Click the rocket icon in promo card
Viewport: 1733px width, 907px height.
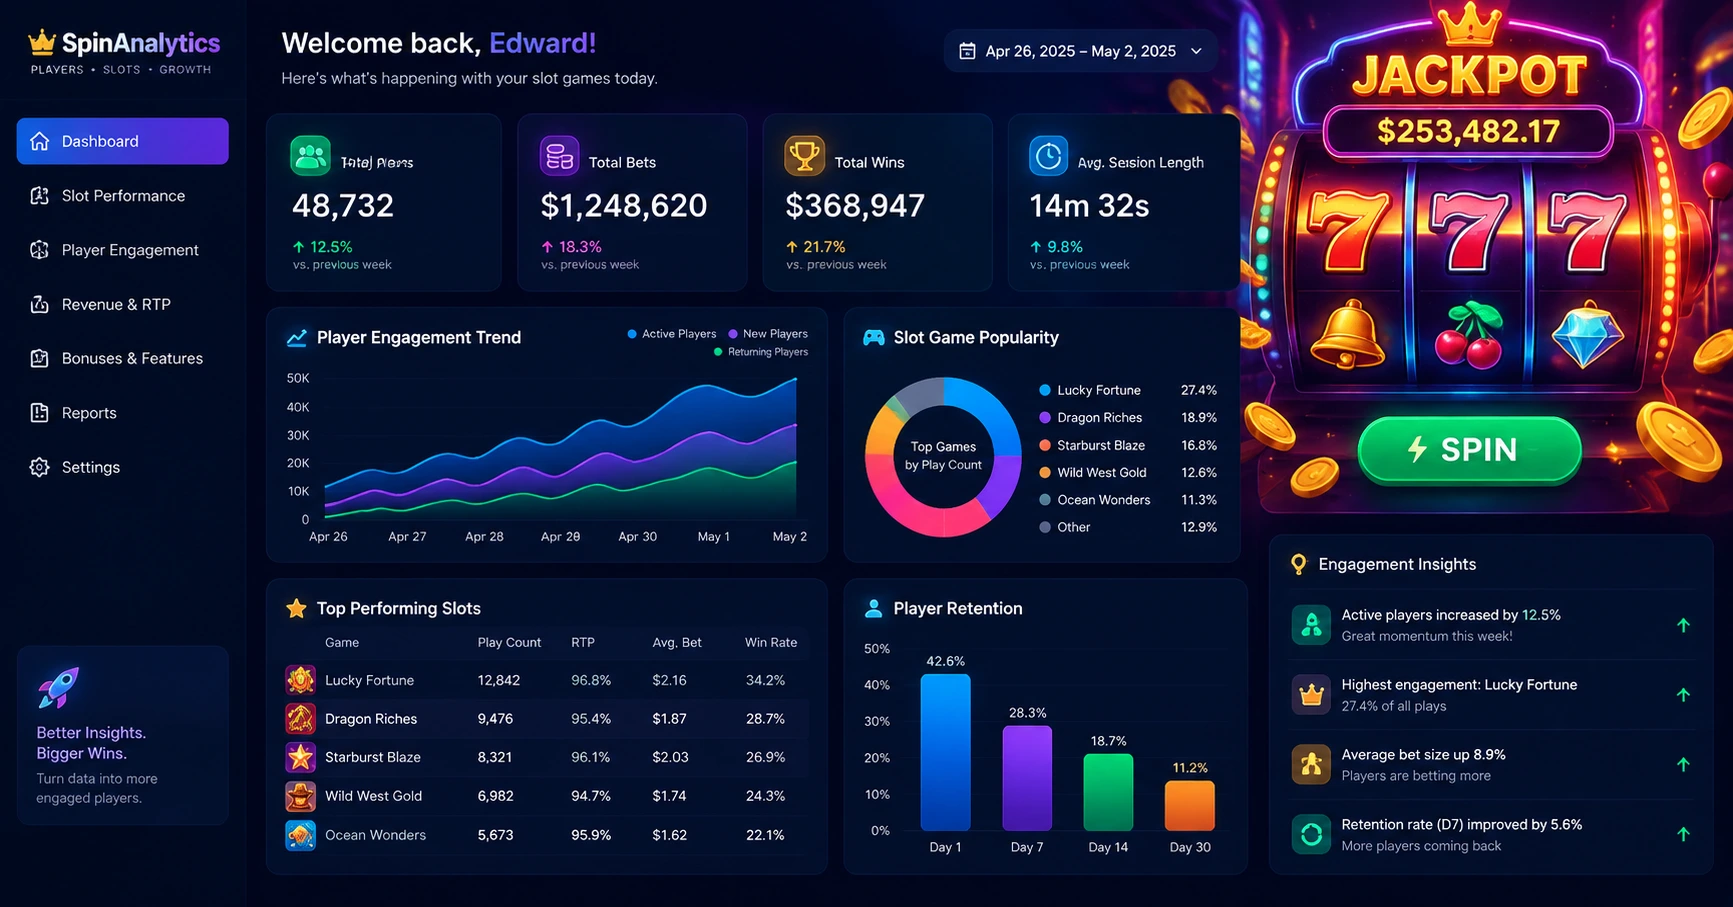[58, 688]
